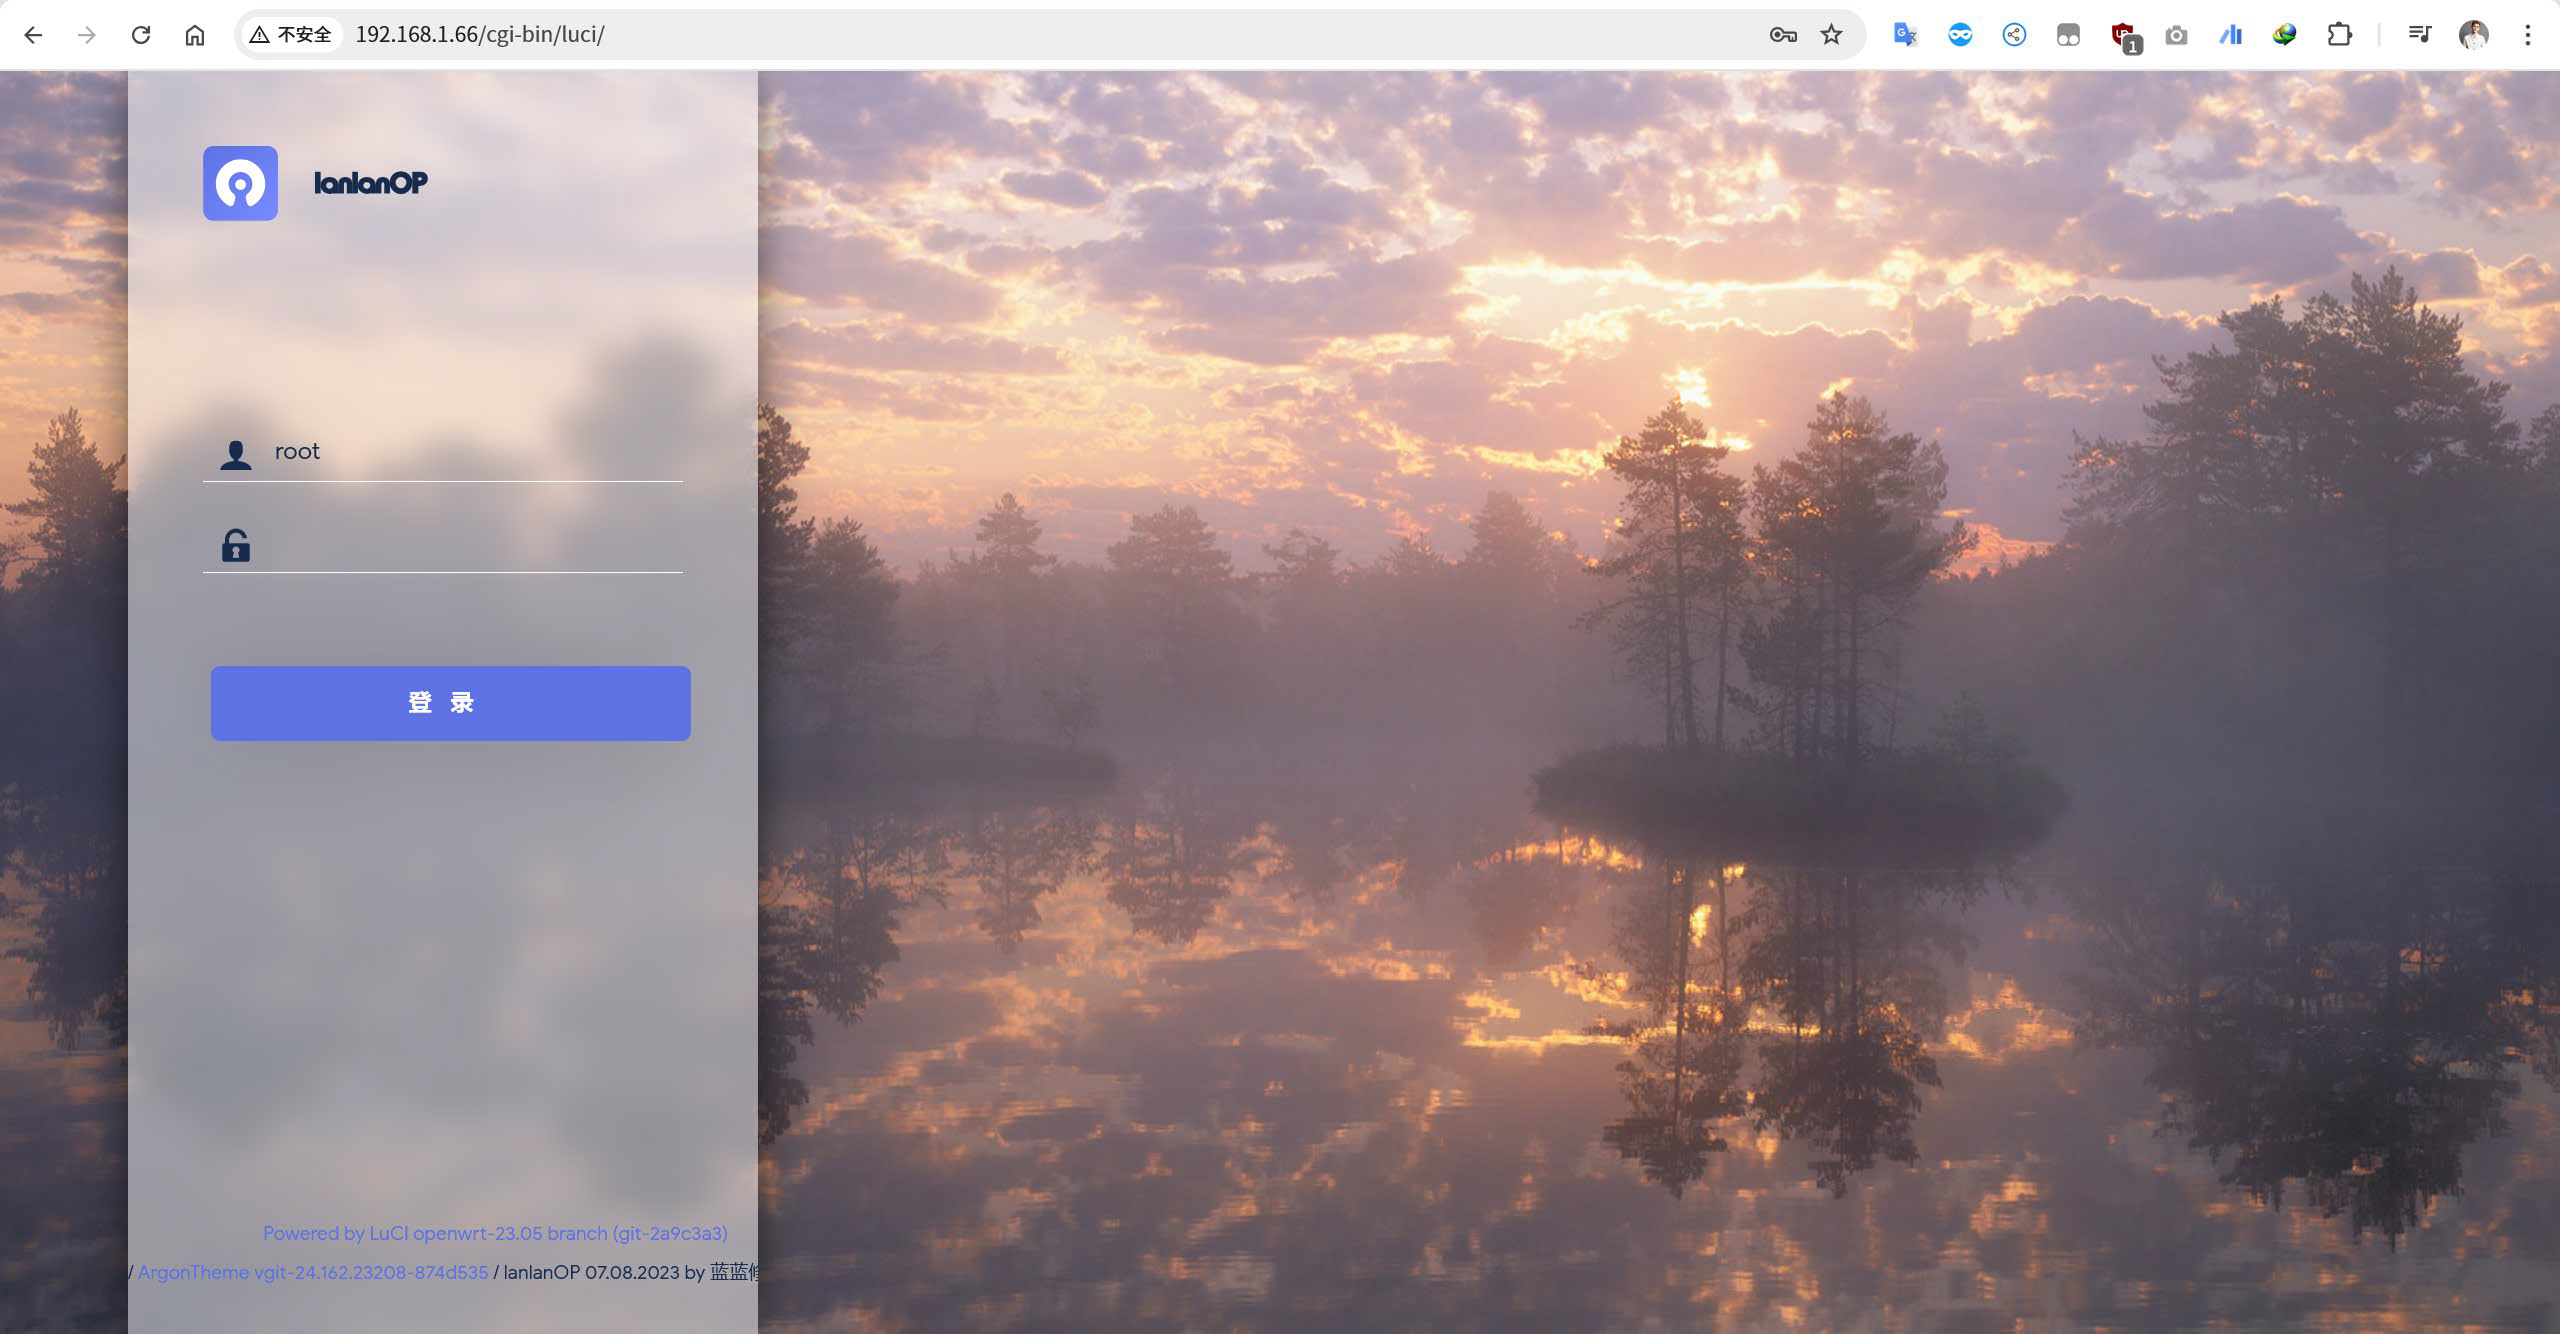Image resolution: width=2560 pixels, height=1334 pixels.
Task: Show site info for 不安全 warning
Action: (290, 35)
